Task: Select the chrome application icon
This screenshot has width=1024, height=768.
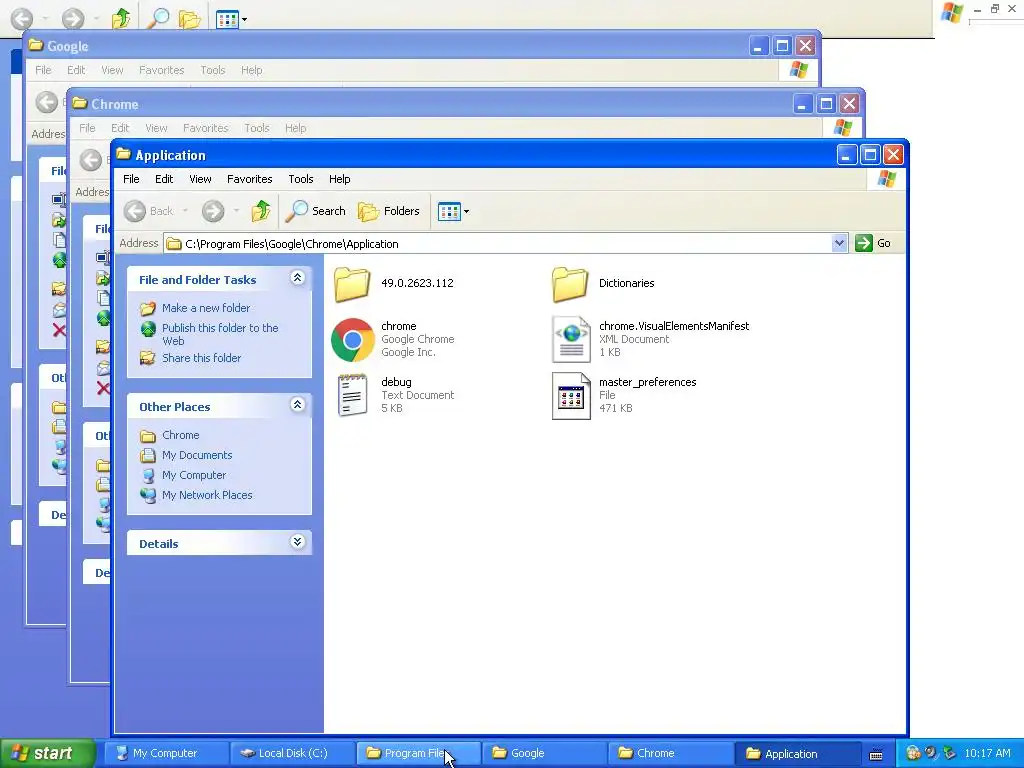Action: coord(353,340)
